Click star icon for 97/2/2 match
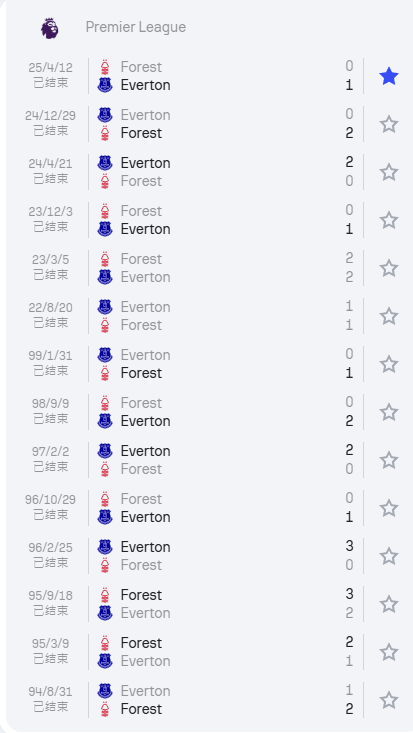Screen dimensions: 413x733 389,460
